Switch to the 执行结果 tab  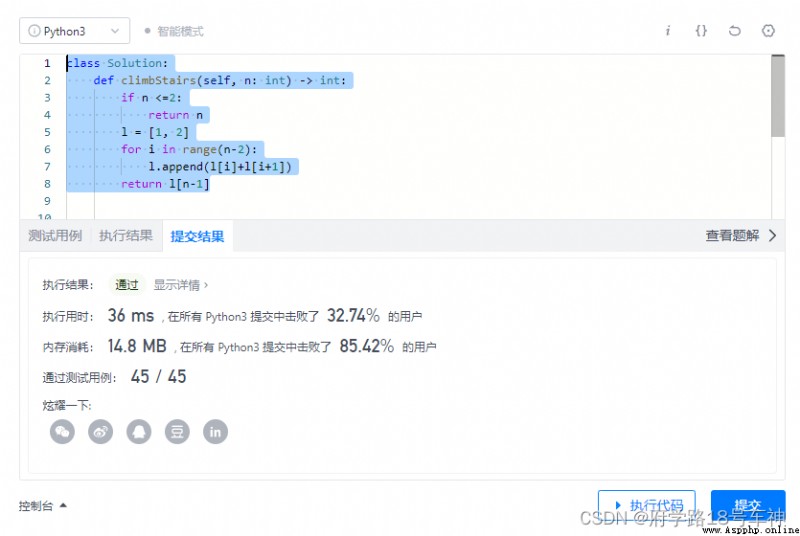tap(126, 236)
